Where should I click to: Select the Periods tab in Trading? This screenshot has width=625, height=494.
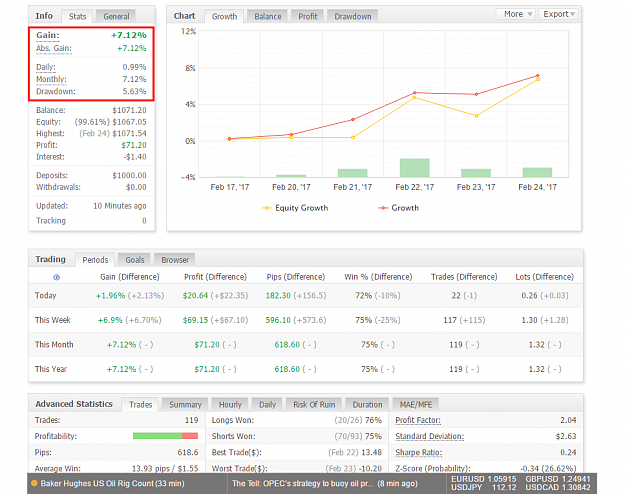click(x=95, y=260)
